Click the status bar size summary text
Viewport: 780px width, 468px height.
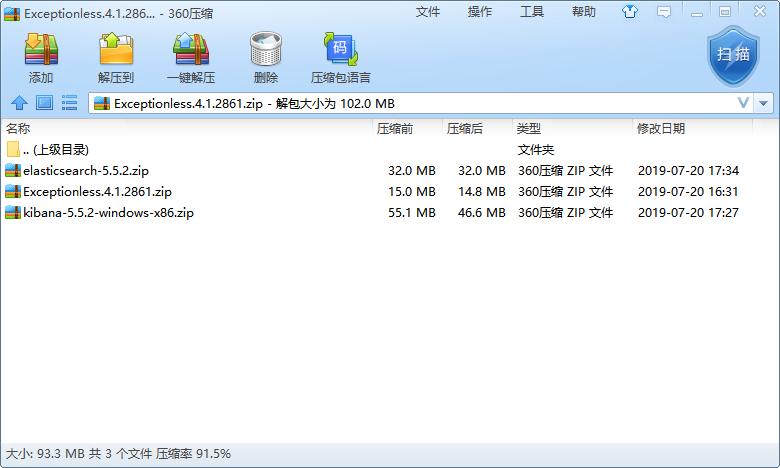tap(118, 454)
